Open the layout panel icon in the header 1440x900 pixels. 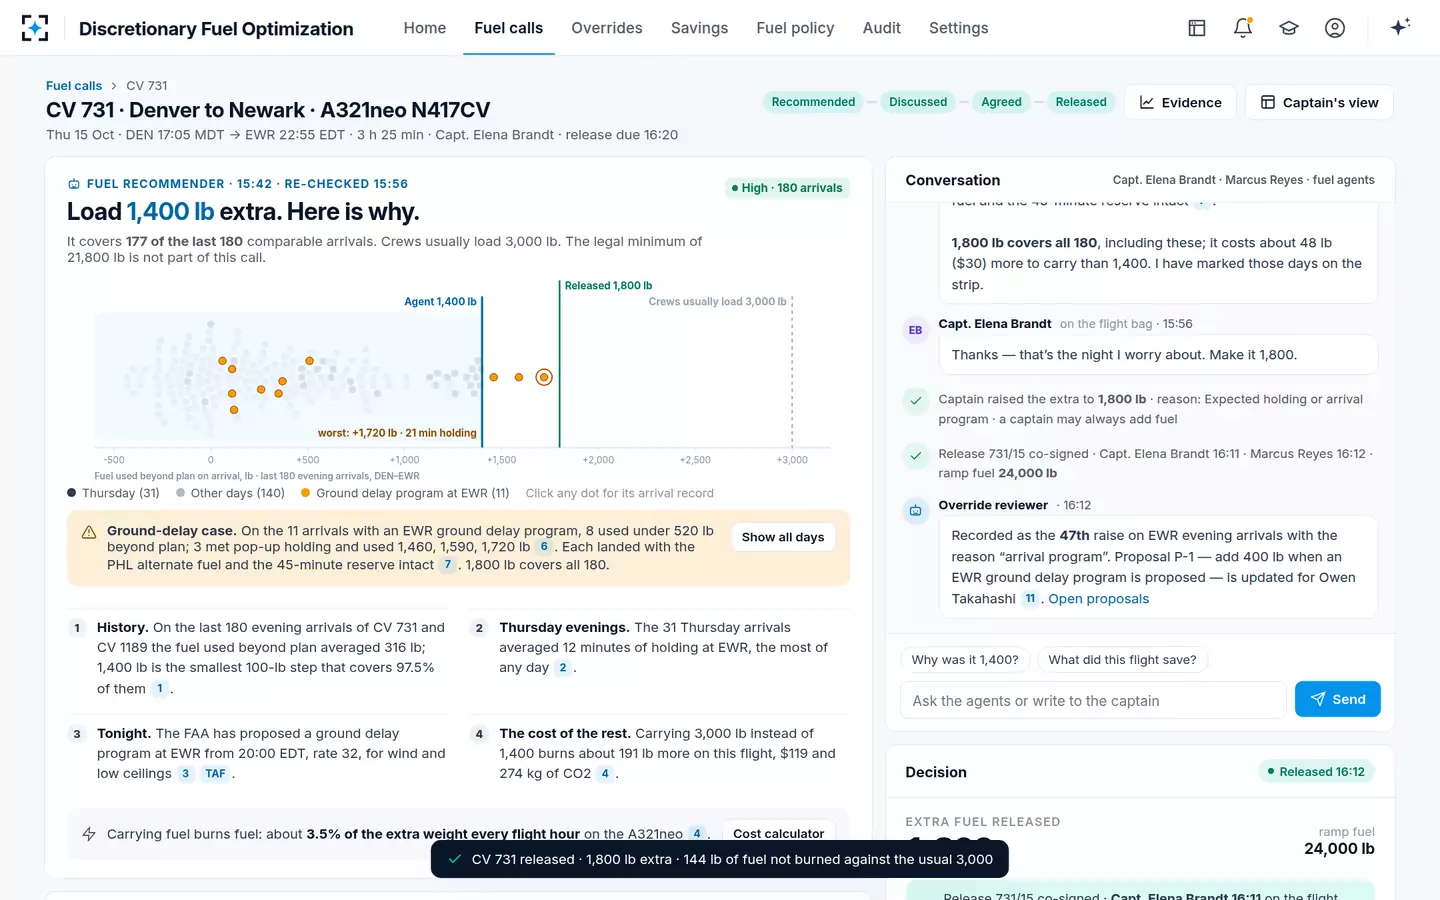(1197, 28)
